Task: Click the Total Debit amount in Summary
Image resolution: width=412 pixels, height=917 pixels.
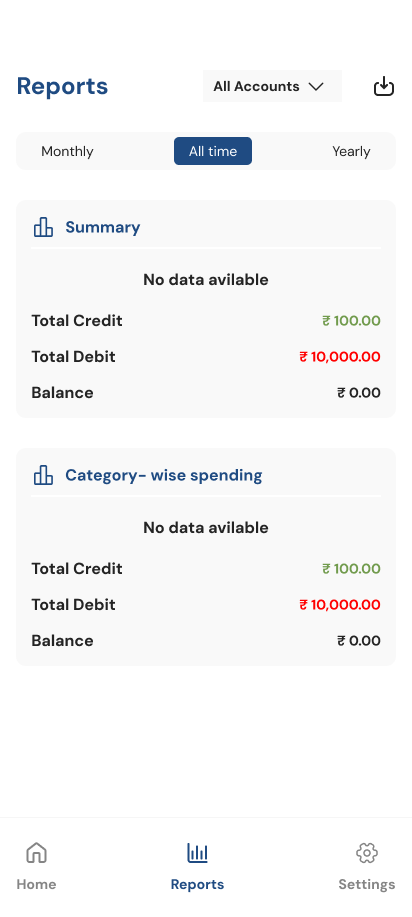Action: [340, 357]
